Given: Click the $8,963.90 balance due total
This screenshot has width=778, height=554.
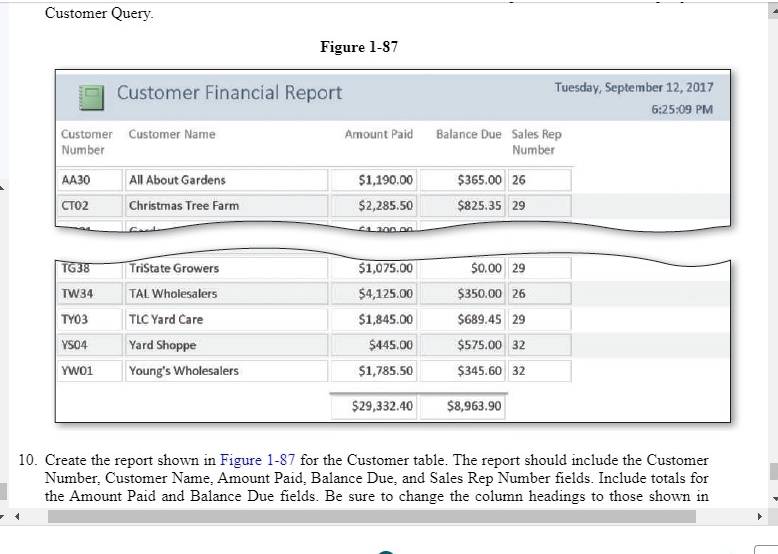Looking at the screenshot, I should pos(462,407).
